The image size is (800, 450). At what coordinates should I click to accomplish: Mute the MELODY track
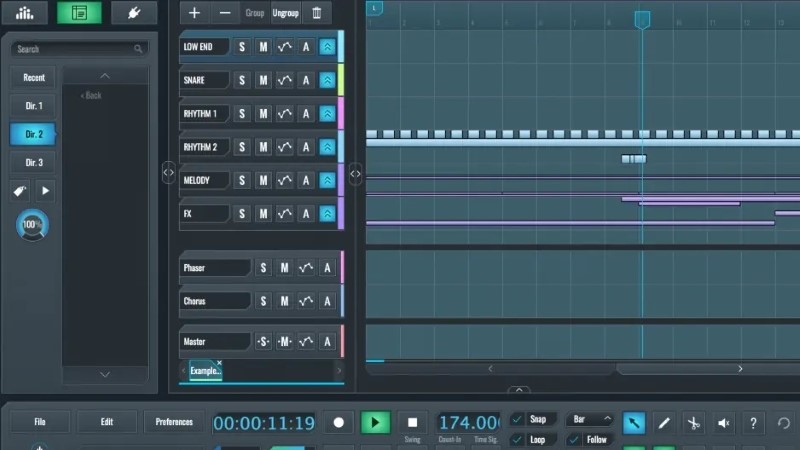(x=263, y=180)
